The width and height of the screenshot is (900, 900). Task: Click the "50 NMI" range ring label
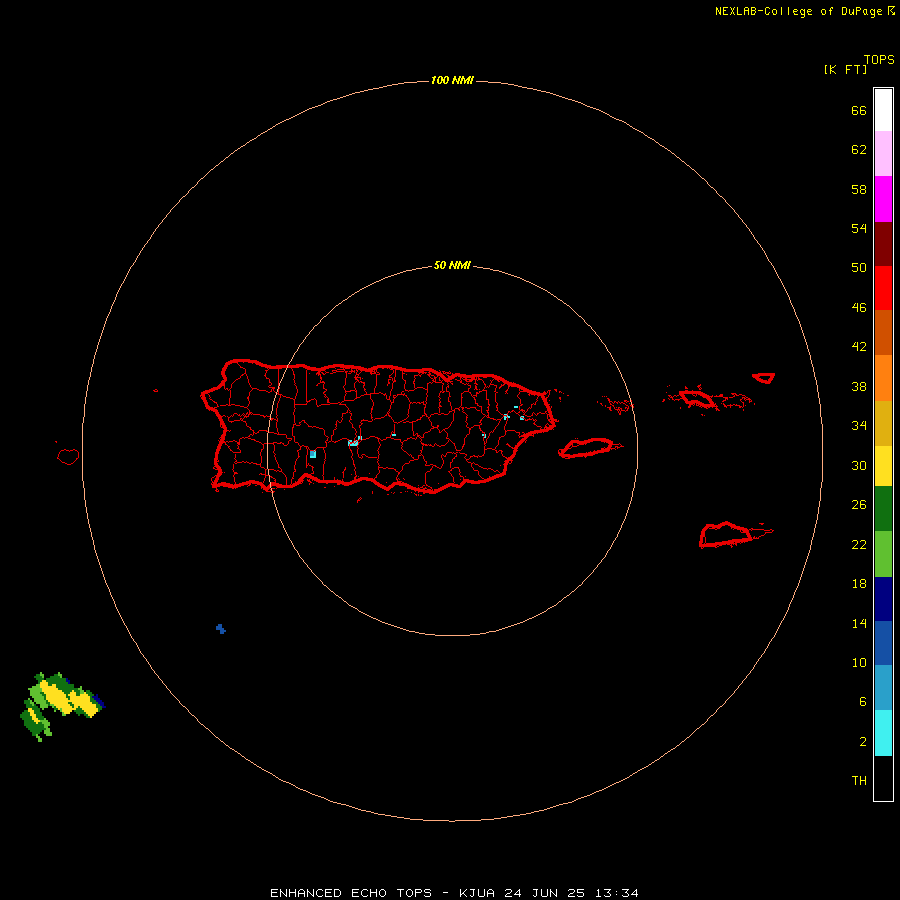452,265
